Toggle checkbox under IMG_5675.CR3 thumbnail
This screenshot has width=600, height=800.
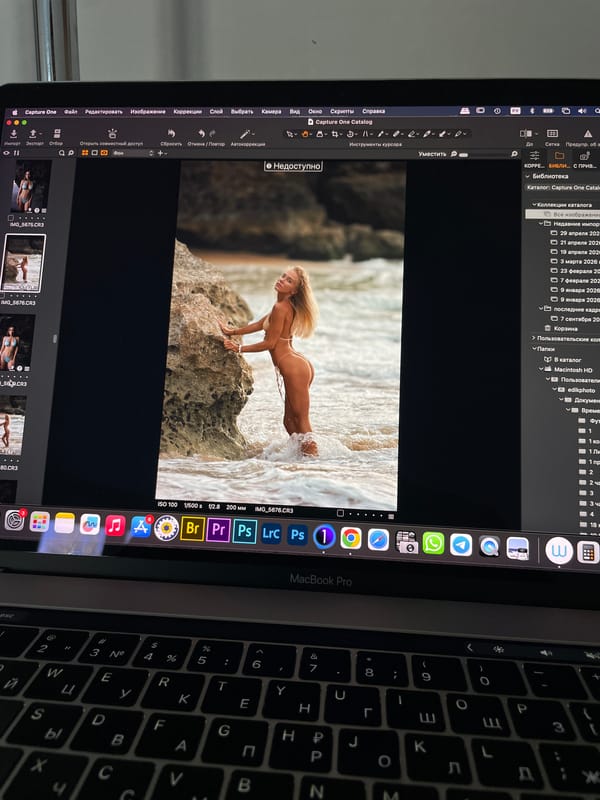(11, 218)
